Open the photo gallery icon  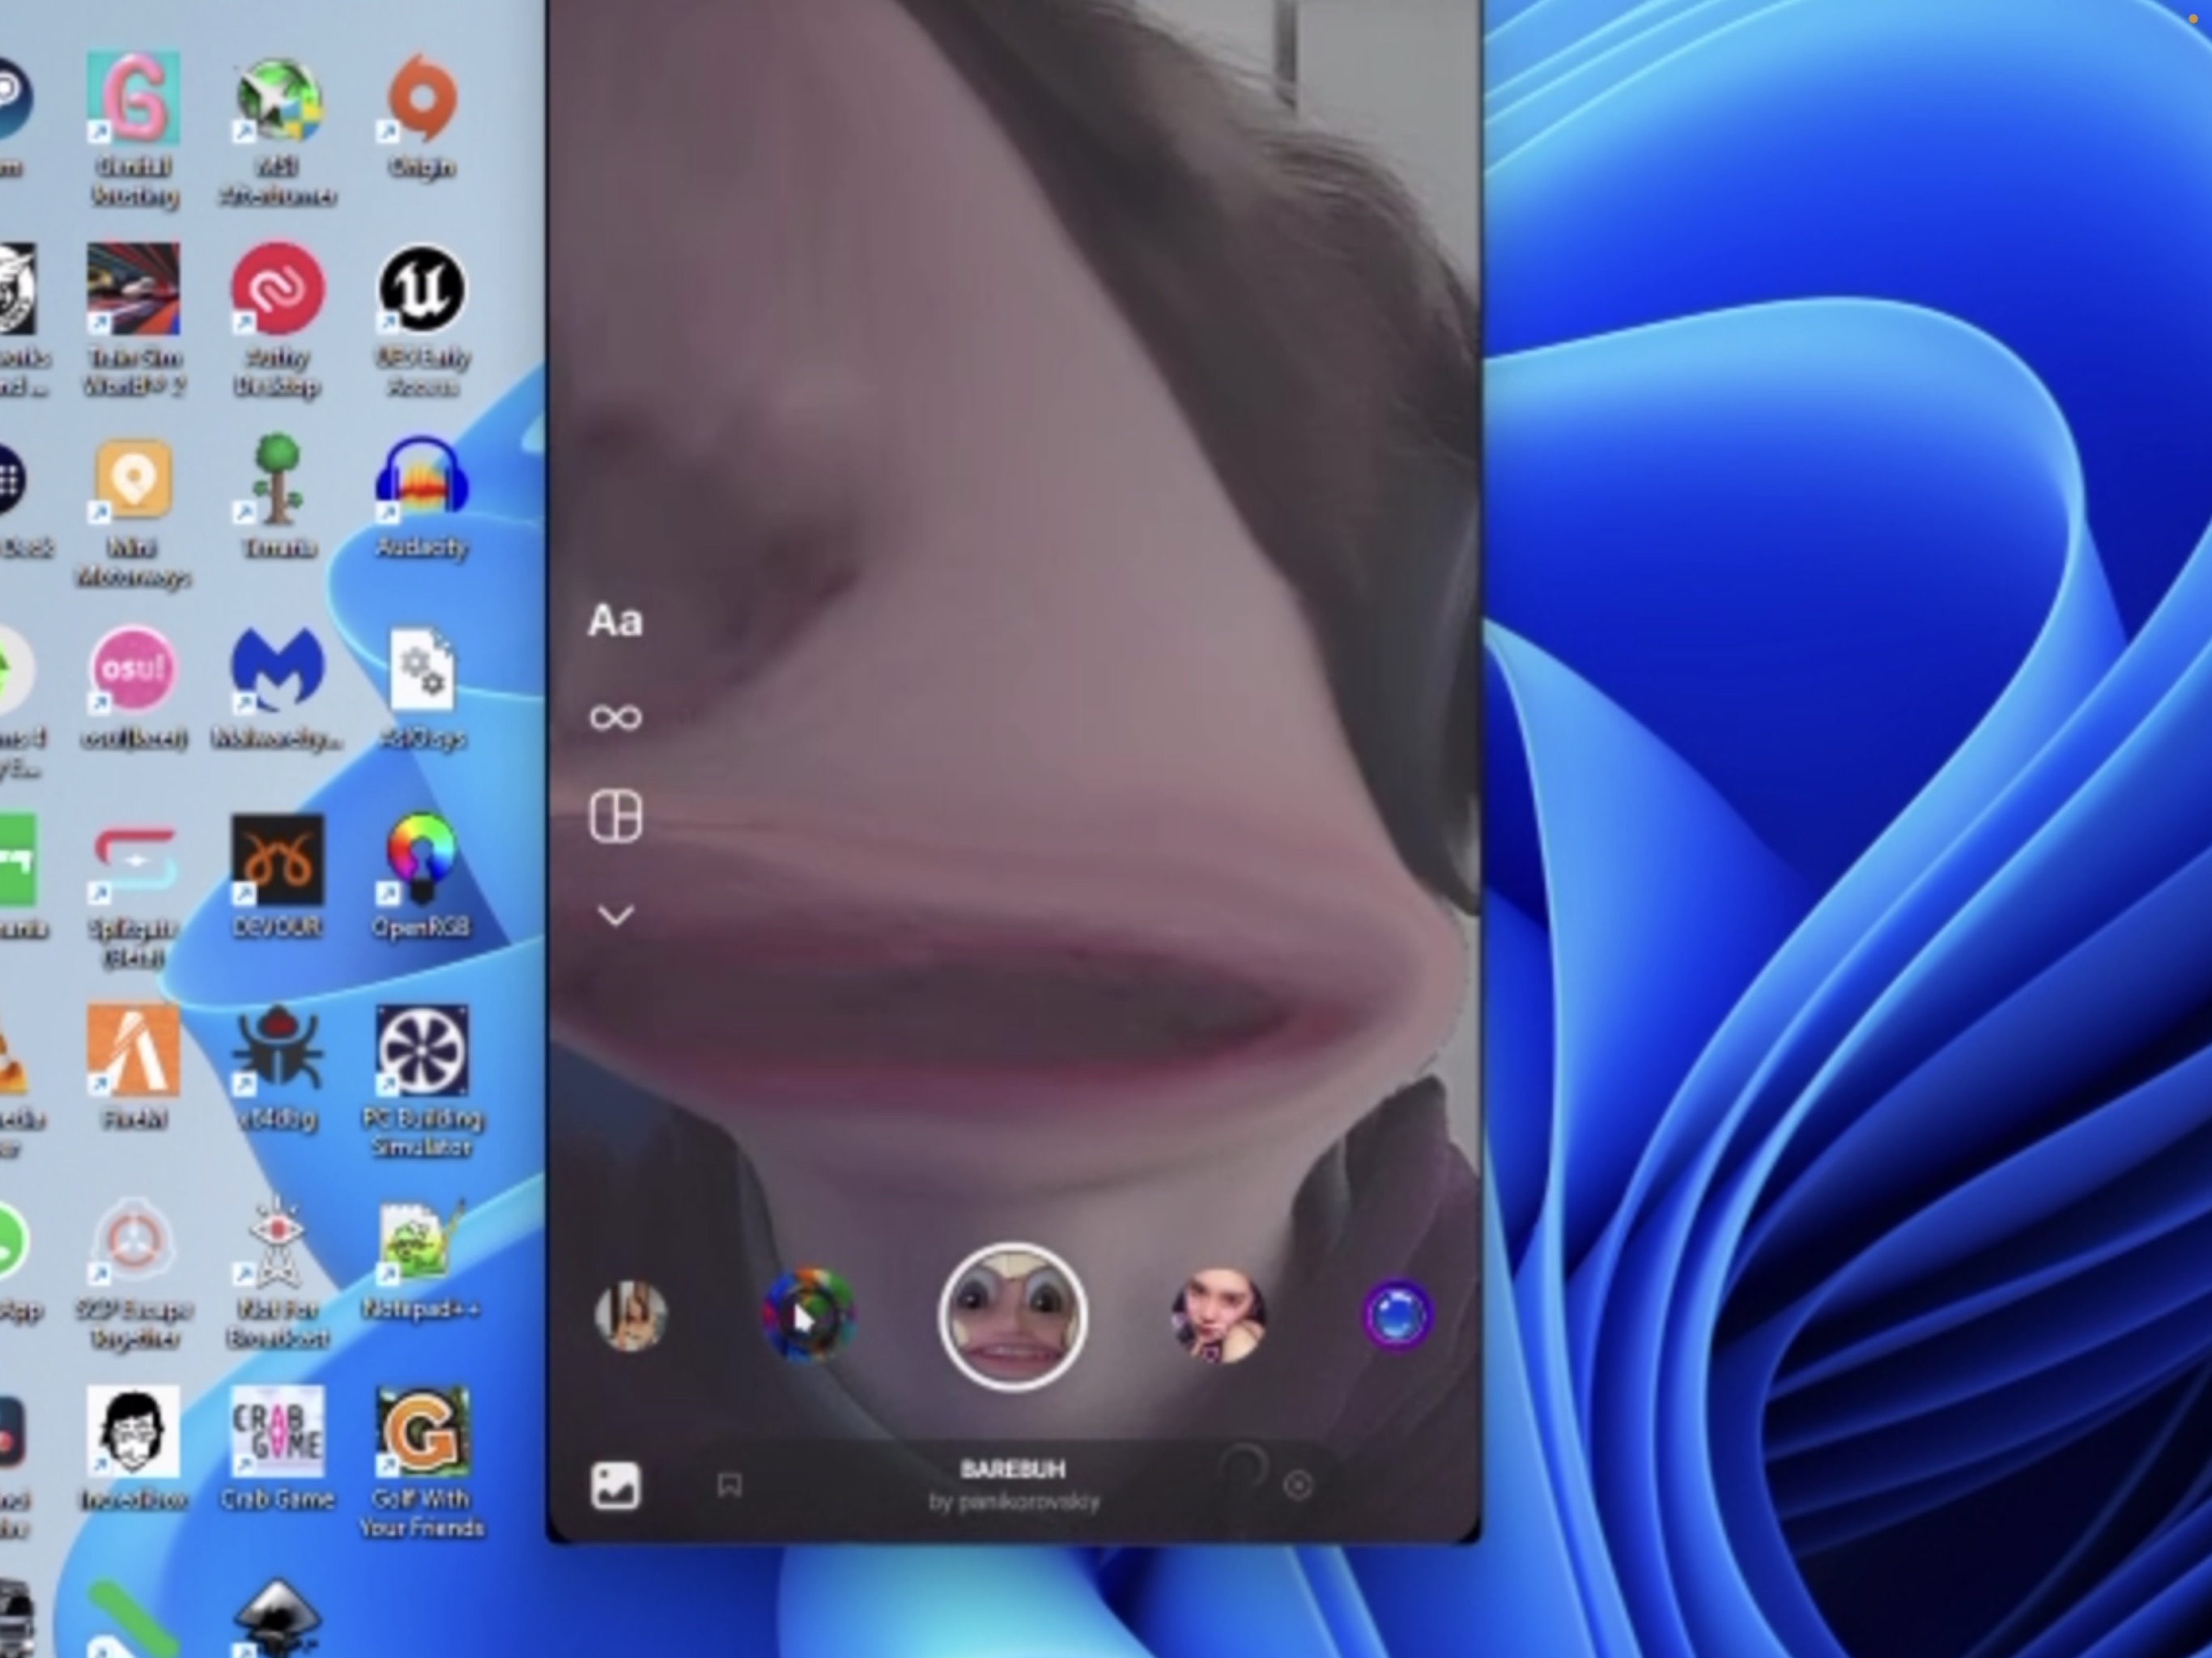pyautogui.click(x=615, y=1486)
